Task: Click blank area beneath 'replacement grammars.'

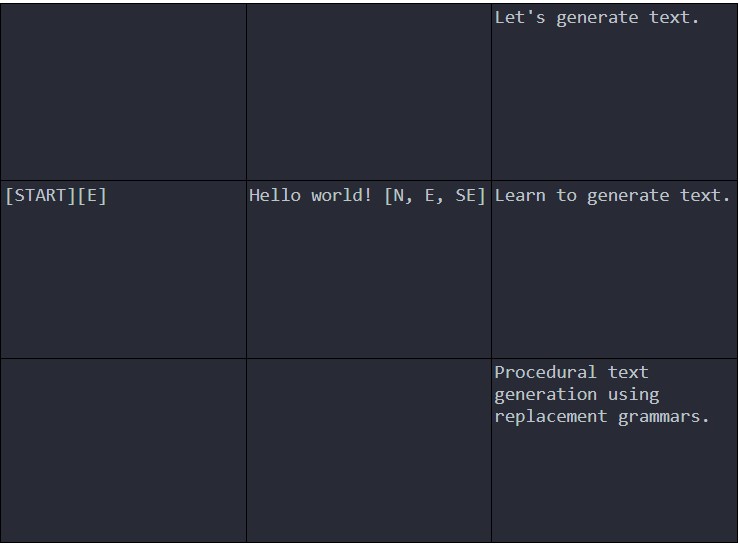Action: tap(614, 484)
